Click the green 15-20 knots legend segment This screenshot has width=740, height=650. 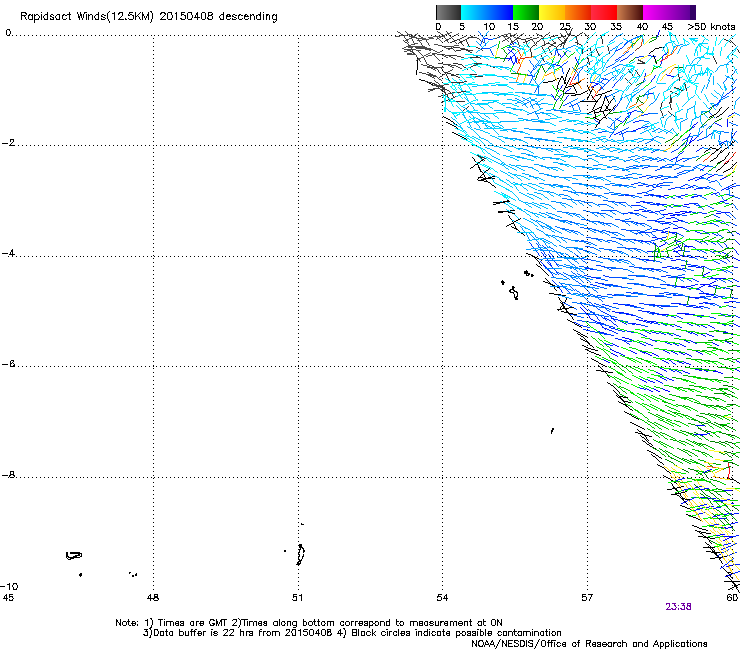tap(526, 12)
